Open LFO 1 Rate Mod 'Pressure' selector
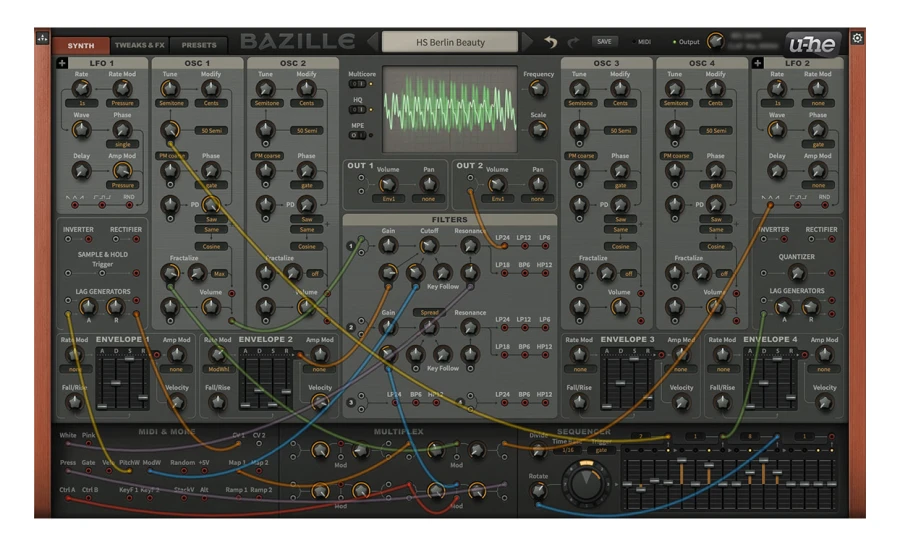 (x=122, y=103)
